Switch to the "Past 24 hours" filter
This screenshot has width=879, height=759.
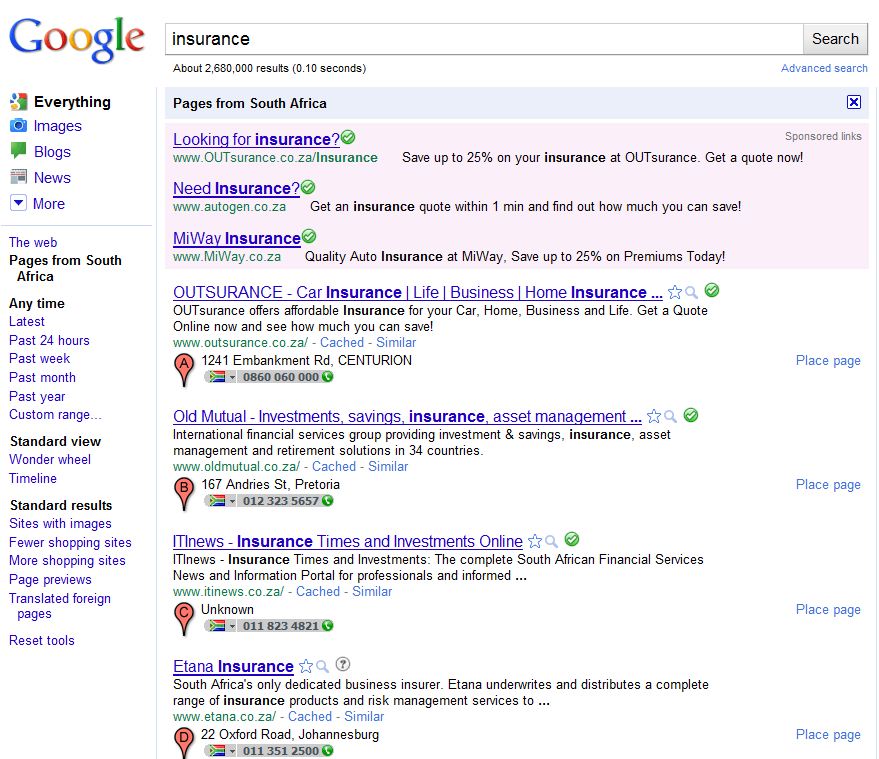(x=50, y=340)
